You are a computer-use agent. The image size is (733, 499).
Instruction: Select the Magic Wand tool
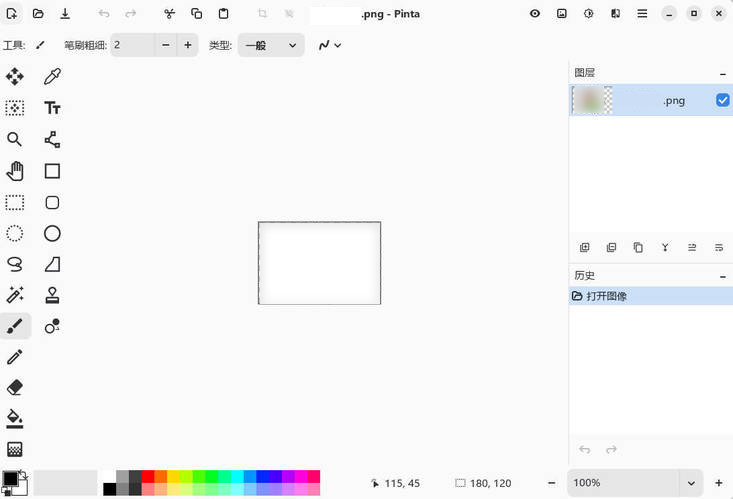tap(15, 295)
